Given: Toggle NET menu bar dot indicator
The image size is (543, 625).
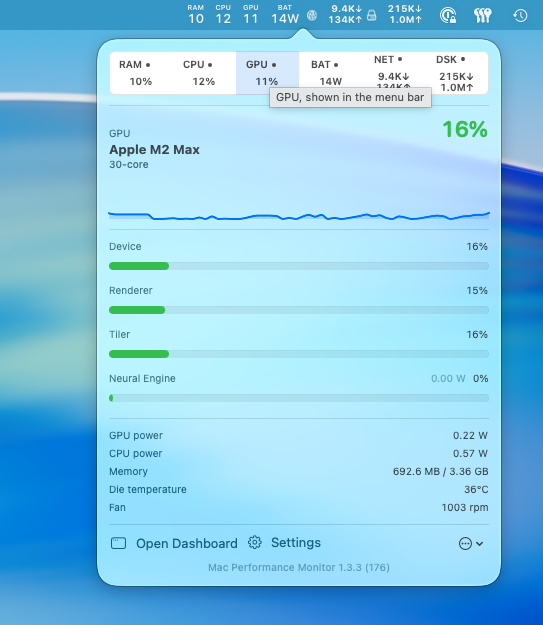Looking at the screenshot, I should pos(400,59).
